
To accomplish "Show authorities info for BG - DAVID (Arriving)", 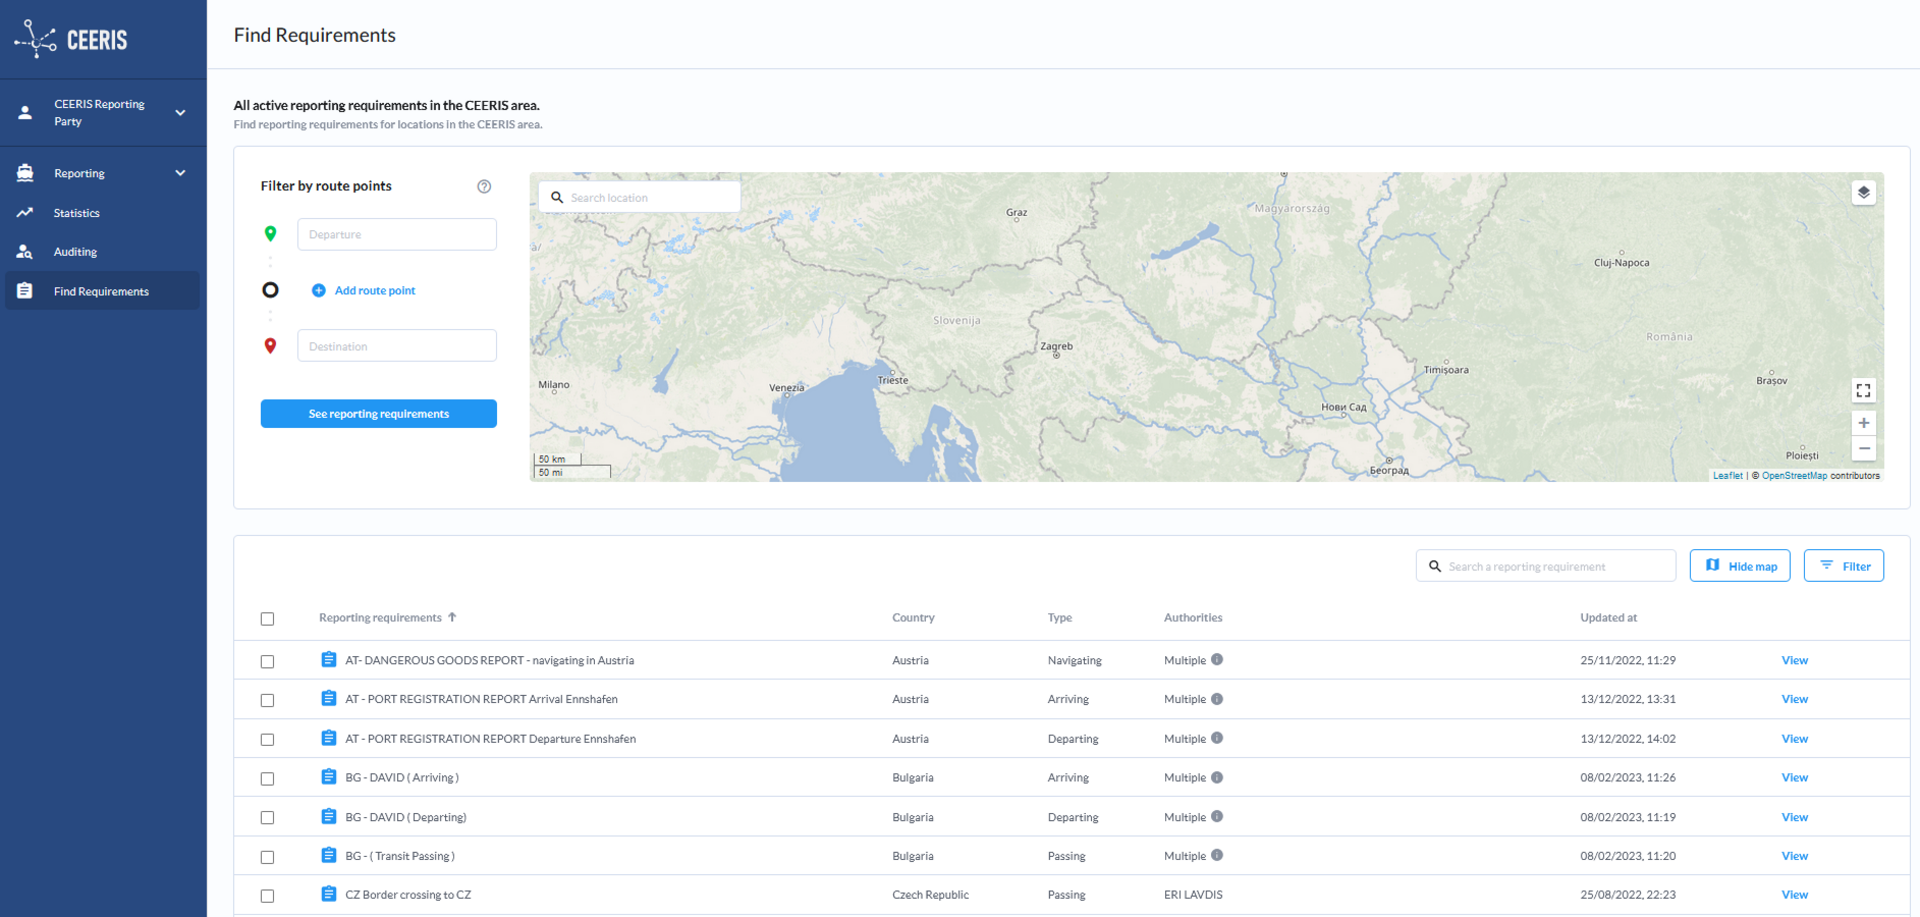I will click(x=1217, y=777).
